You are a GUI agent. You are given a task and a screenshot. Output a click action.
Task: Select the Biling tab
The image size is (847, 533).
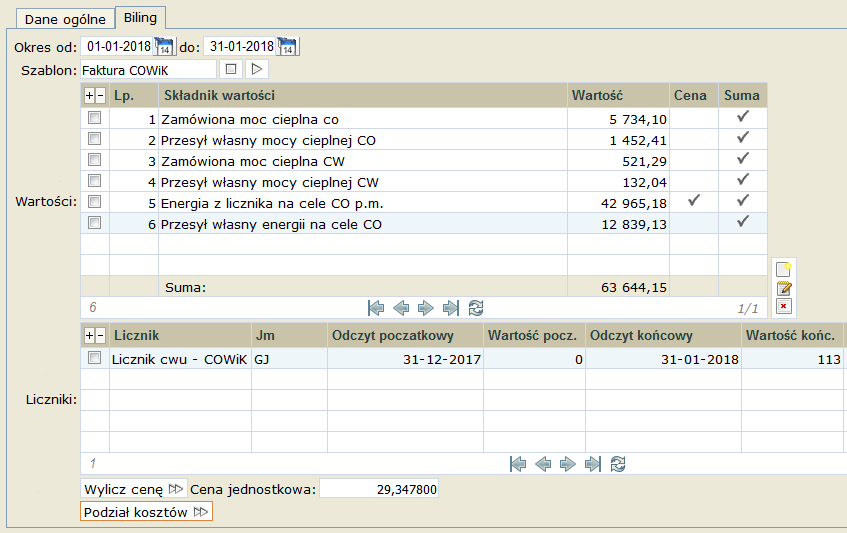(x=140, y=18)
